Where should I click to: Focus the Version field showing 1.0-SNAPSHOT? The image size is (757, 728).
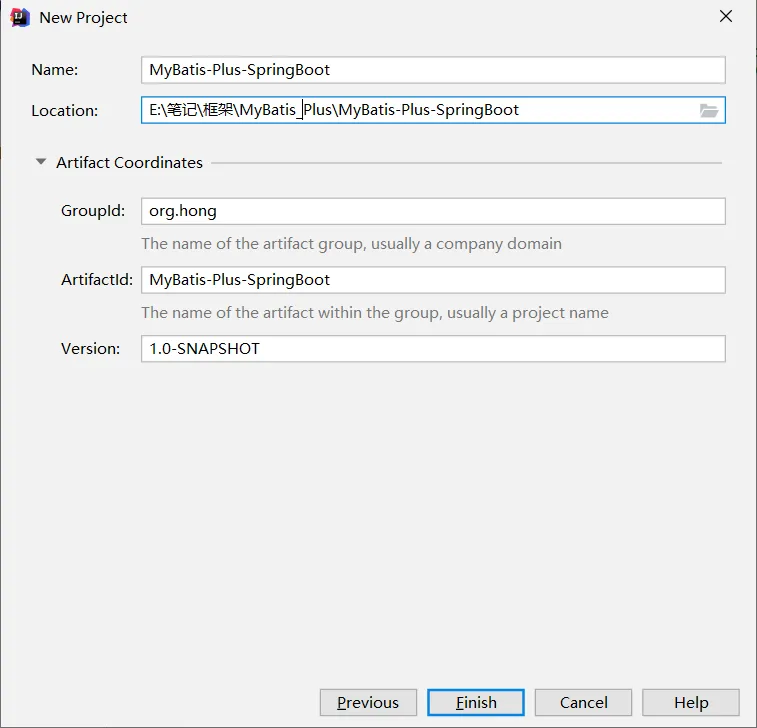[432, 348]
